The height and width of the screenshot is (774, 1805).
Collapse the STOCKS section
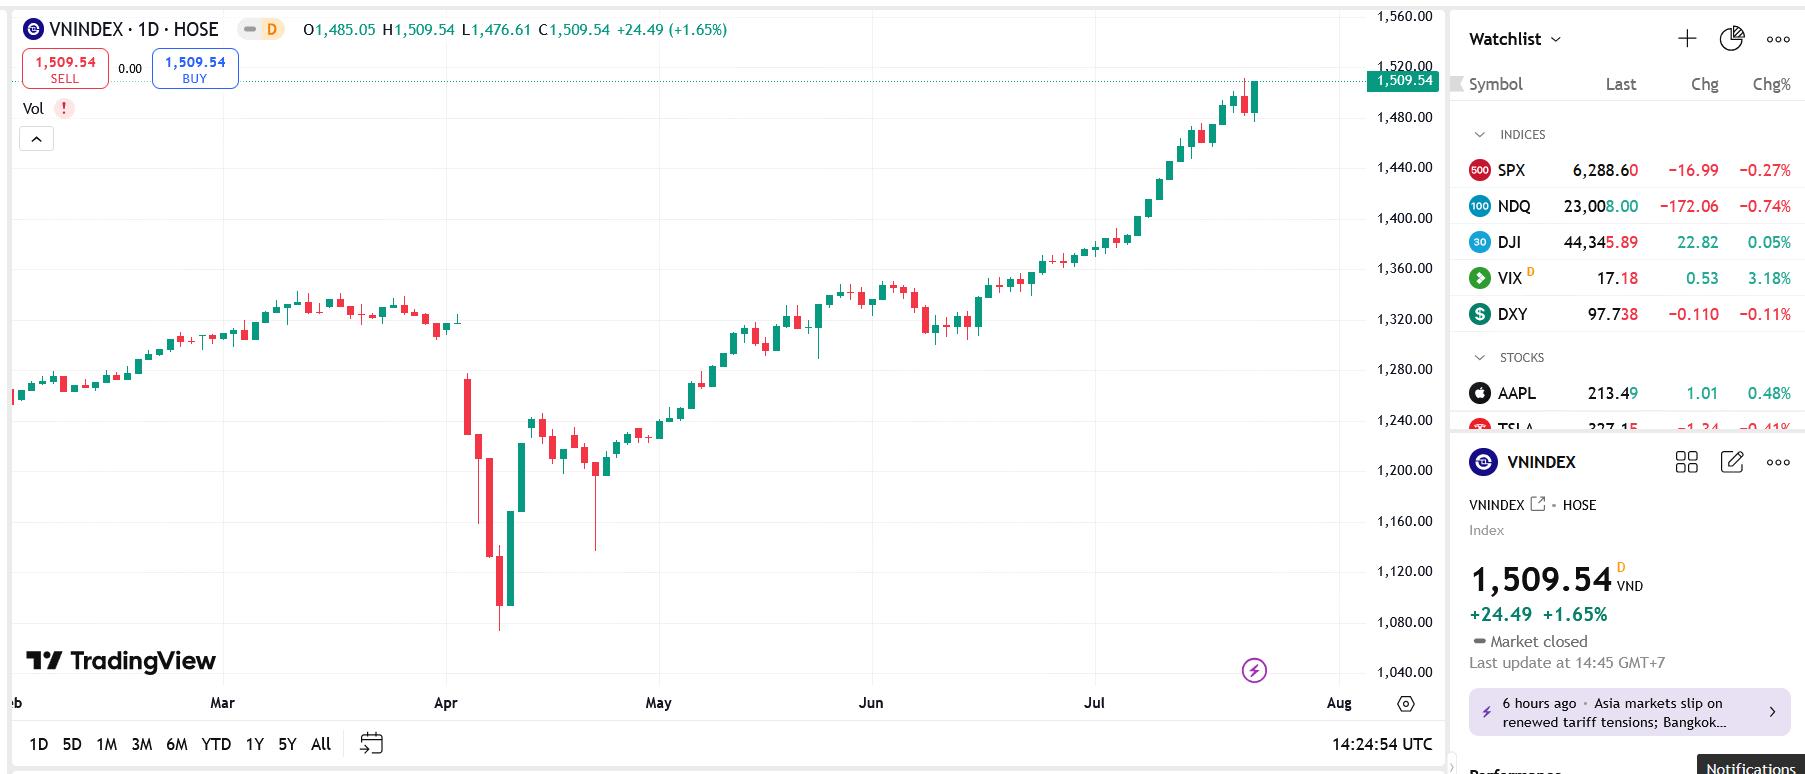click(x=1479, y=357)
